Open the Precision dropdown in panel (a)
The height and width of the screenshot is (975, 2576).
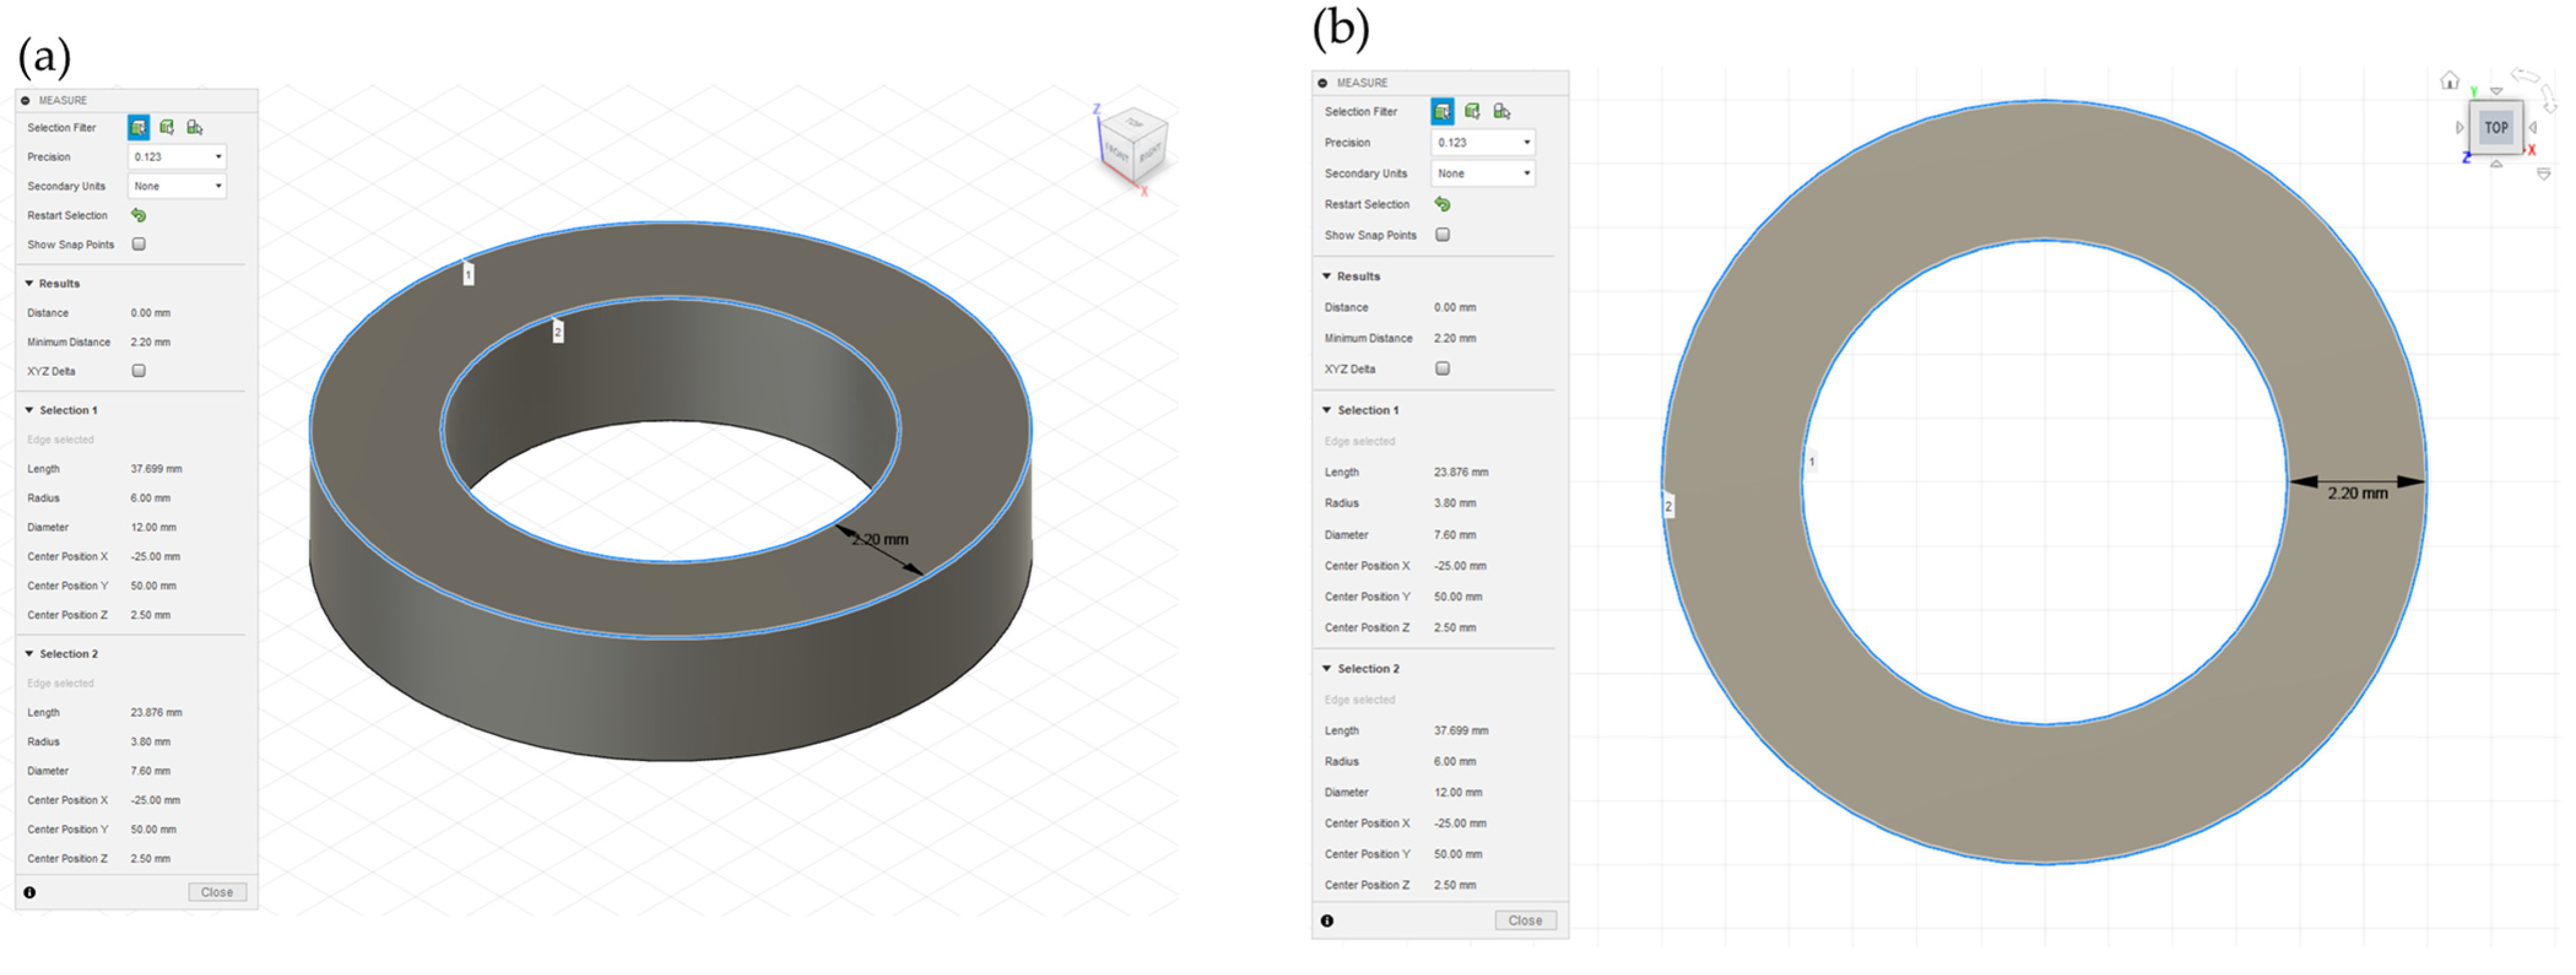pos(177,157)
